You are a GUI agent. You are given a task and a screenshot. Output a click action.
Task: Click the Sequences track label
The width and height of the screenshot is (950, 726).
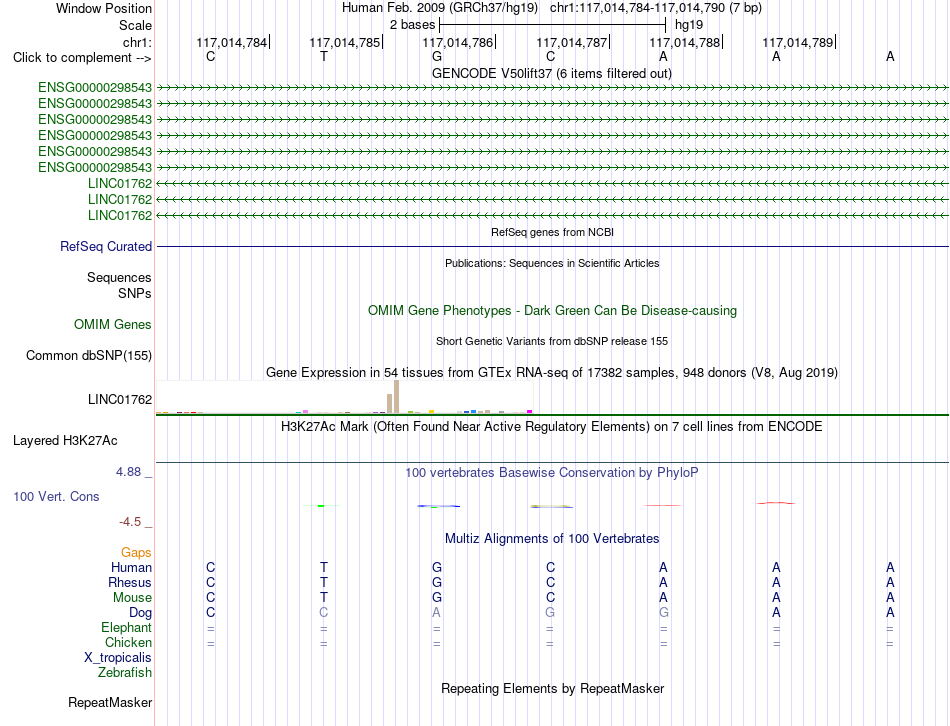coord(119,278)
